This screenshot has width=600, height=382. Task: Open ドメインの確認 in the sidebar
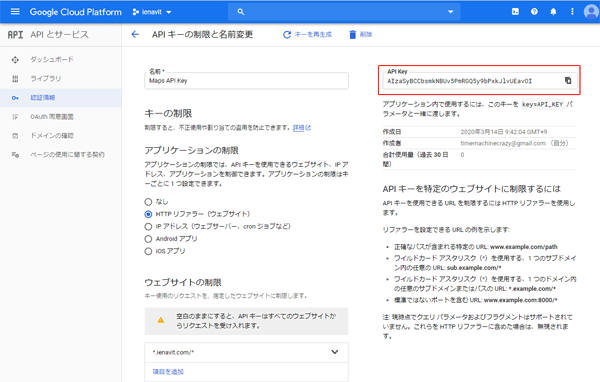pyautogui.click(x=61, y=135)
